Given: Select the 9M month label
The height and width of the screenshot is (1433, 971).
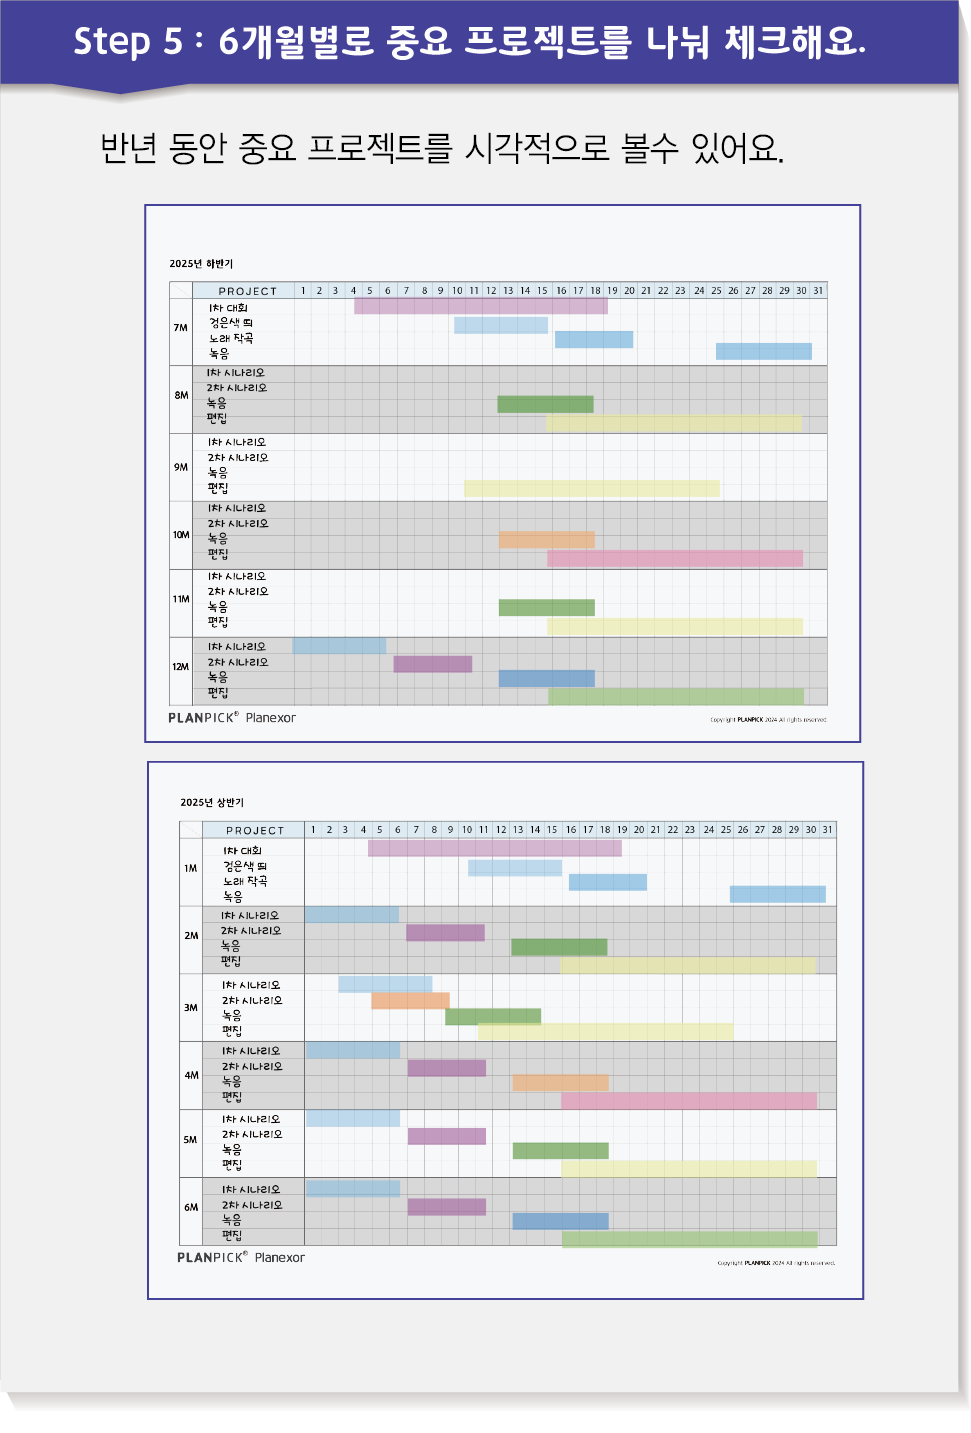Looking at the screenshot, I should pyautogui.click(x=181, y=467).
